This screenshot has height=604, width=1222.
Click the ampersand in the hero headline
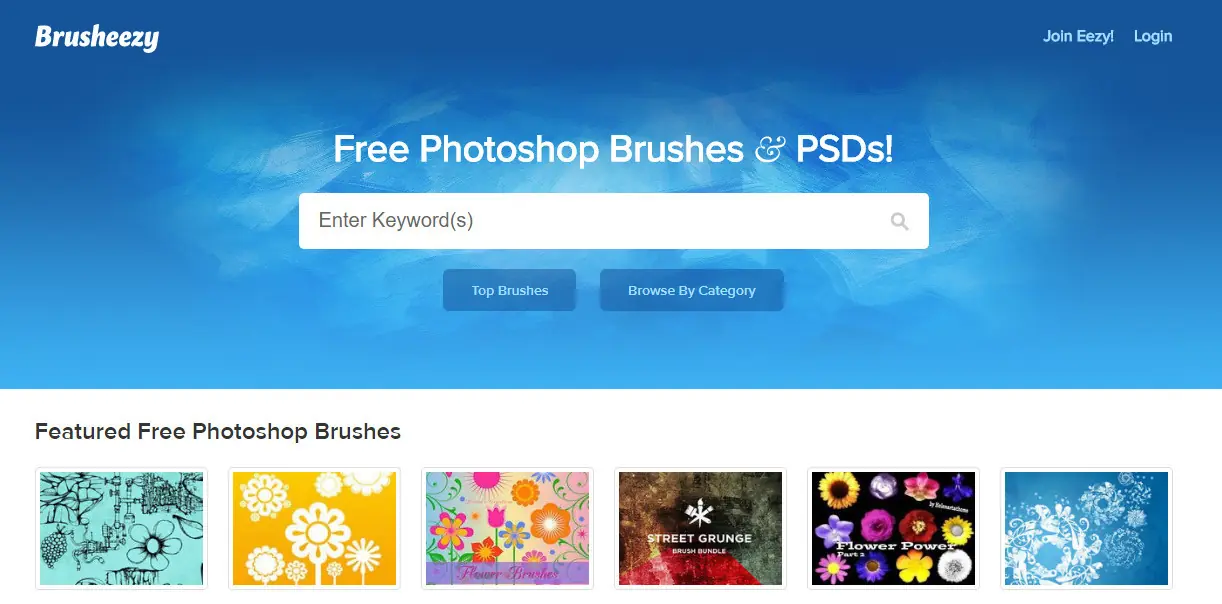click(x=769, y=150)
